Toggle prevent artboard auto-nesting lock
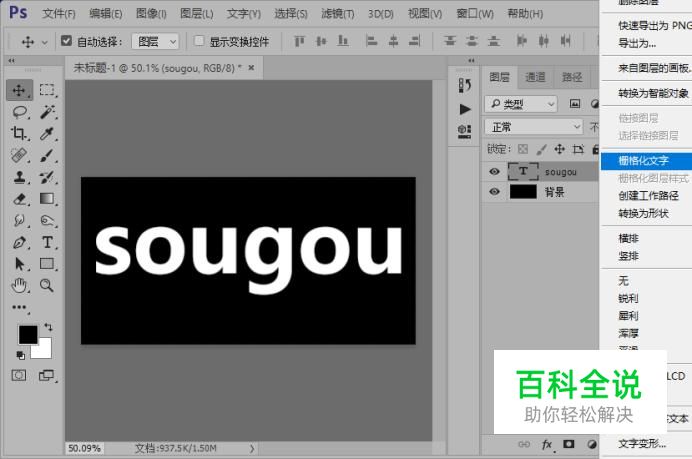The image size is (692, 459). pyautogui.click(x=578, y=149)
